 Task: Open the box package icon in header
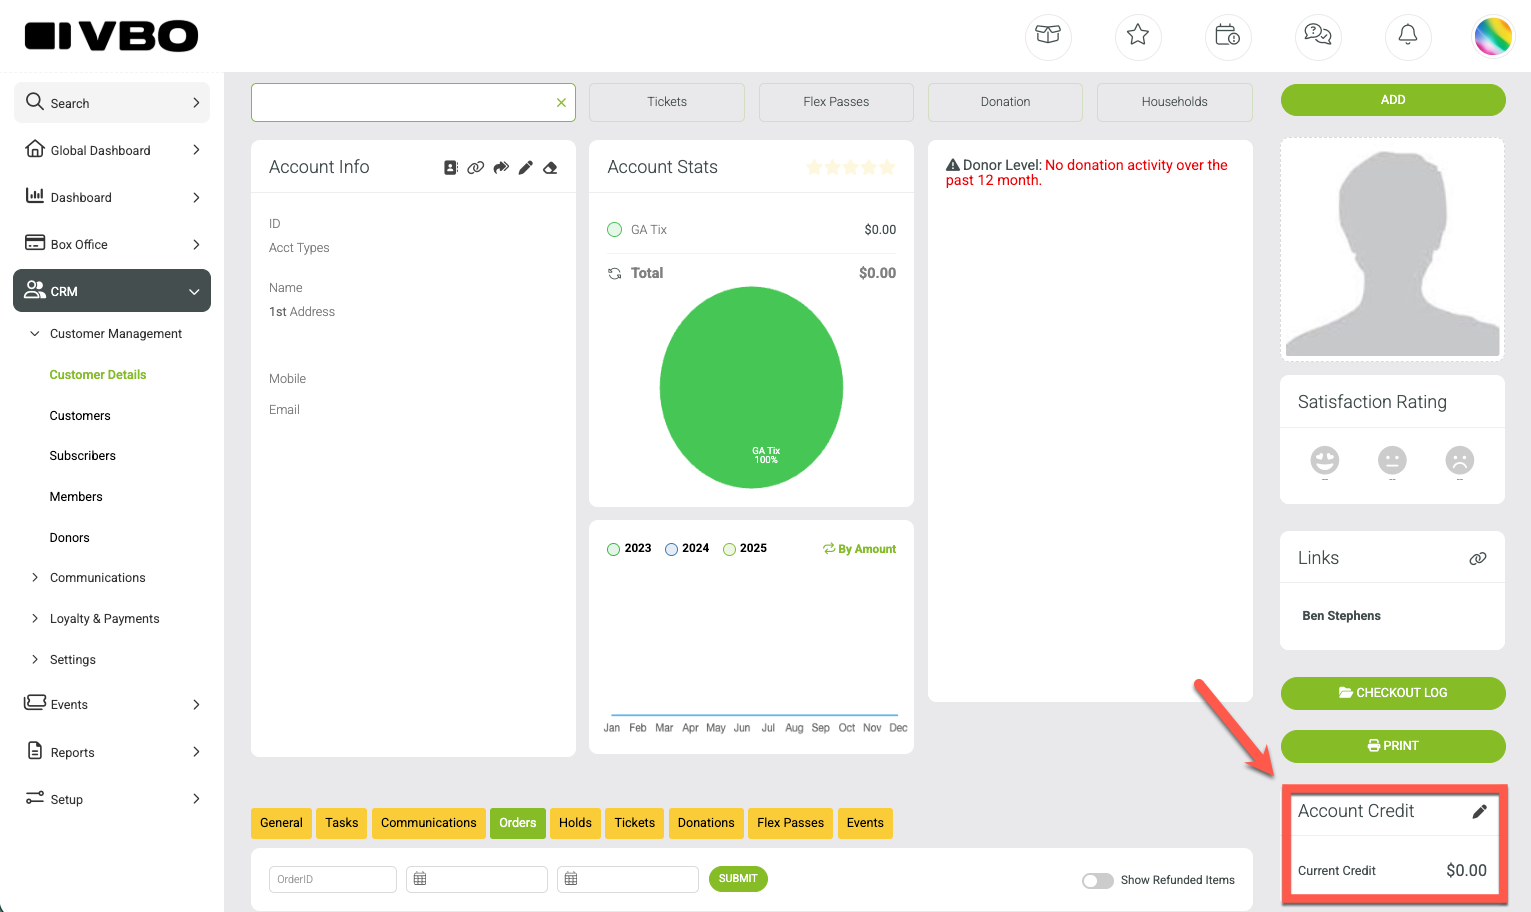click(x=1048, y=35)
